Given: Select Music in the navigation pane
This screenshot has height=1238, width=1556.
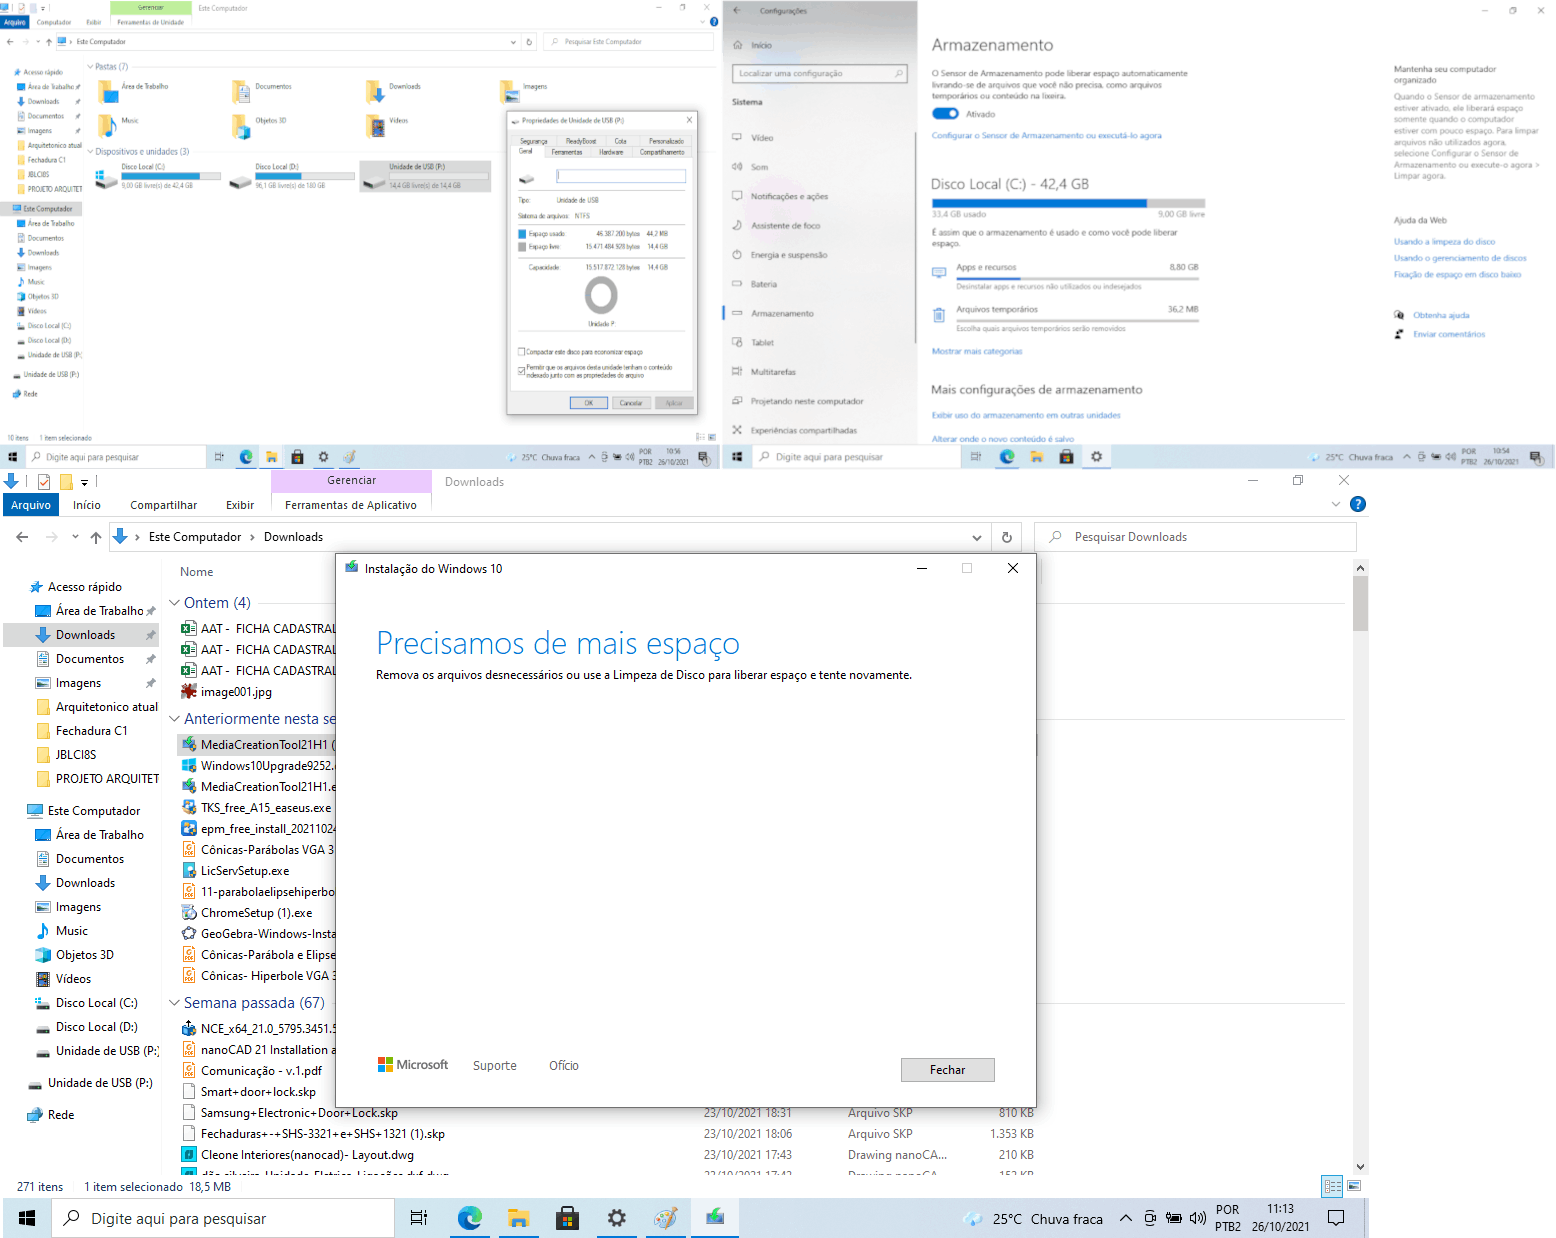Looking at the screenshot, I should [x=72, y=931].
